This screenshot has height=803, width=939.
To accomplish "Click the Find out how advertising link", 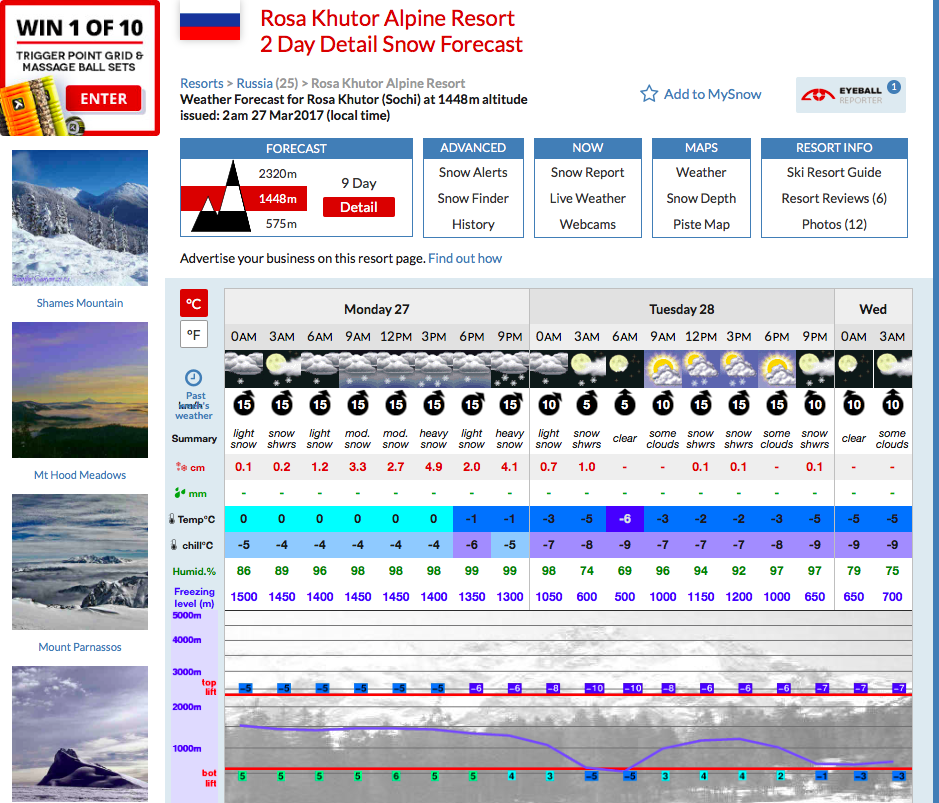I will tap(465, 259).
